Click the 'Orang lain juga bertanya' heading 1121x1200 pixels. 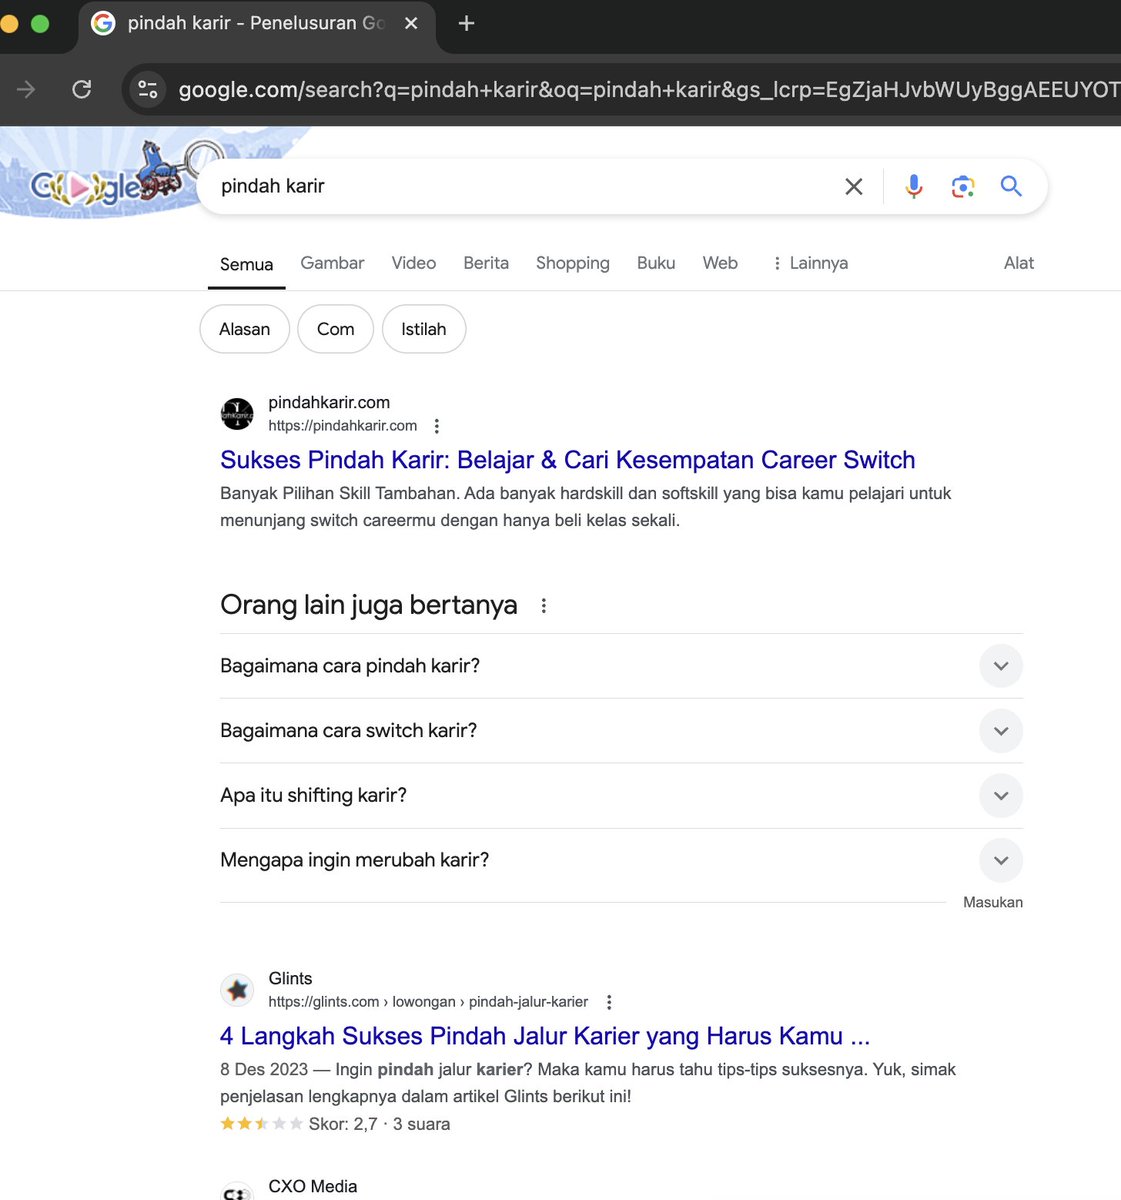point(369,605)
